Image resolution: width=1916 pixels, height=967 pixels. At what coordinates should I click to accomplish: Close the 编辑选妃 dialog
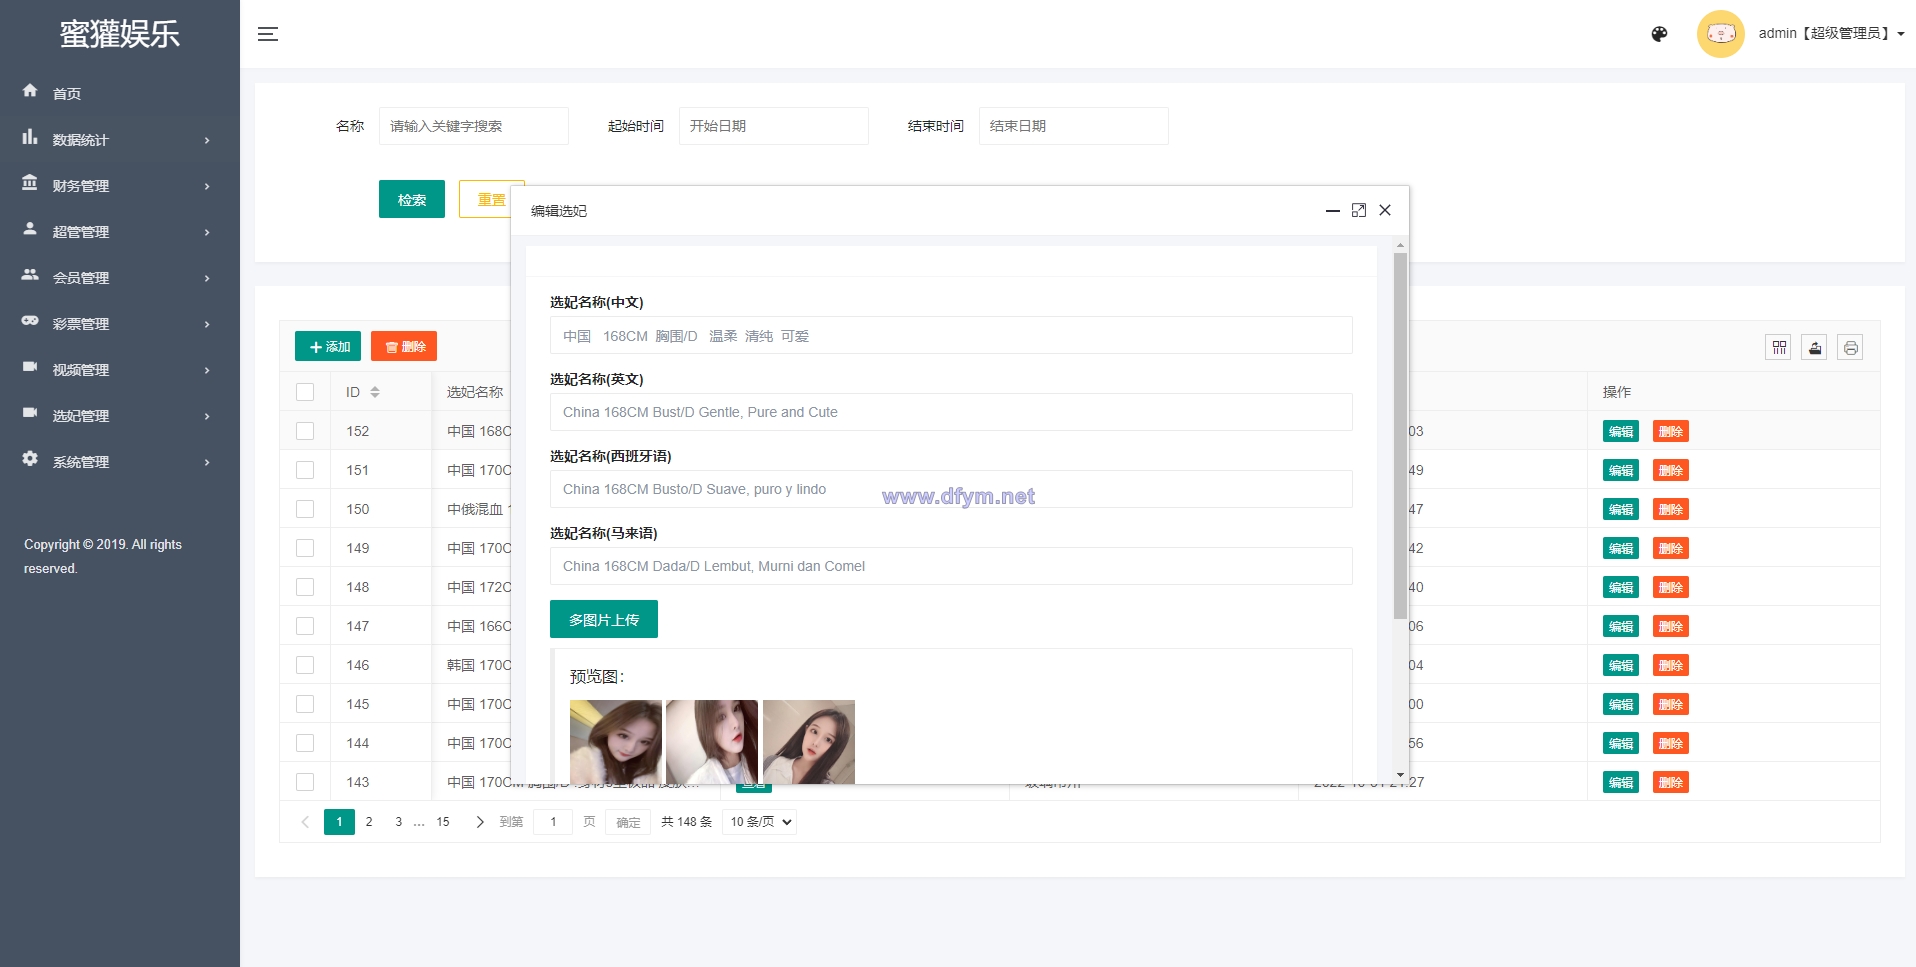click(x=1385, y=210)
